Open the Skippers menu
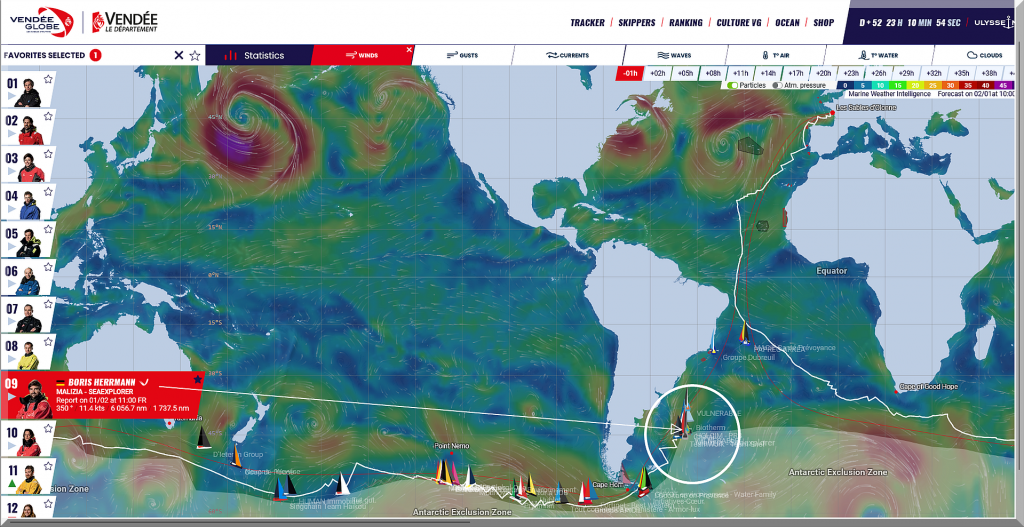 [637, 22]
